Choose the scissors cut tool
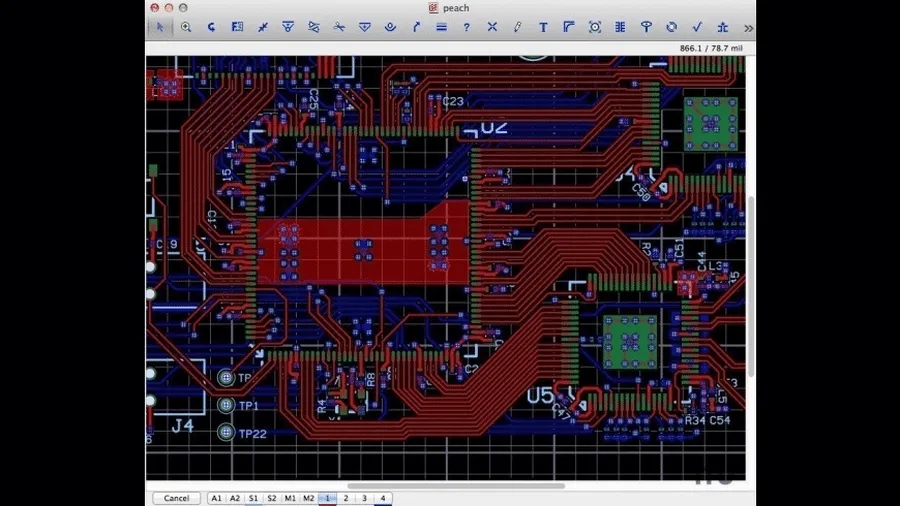The height and width of the screenshot is (506, 900). pos(339,27)
